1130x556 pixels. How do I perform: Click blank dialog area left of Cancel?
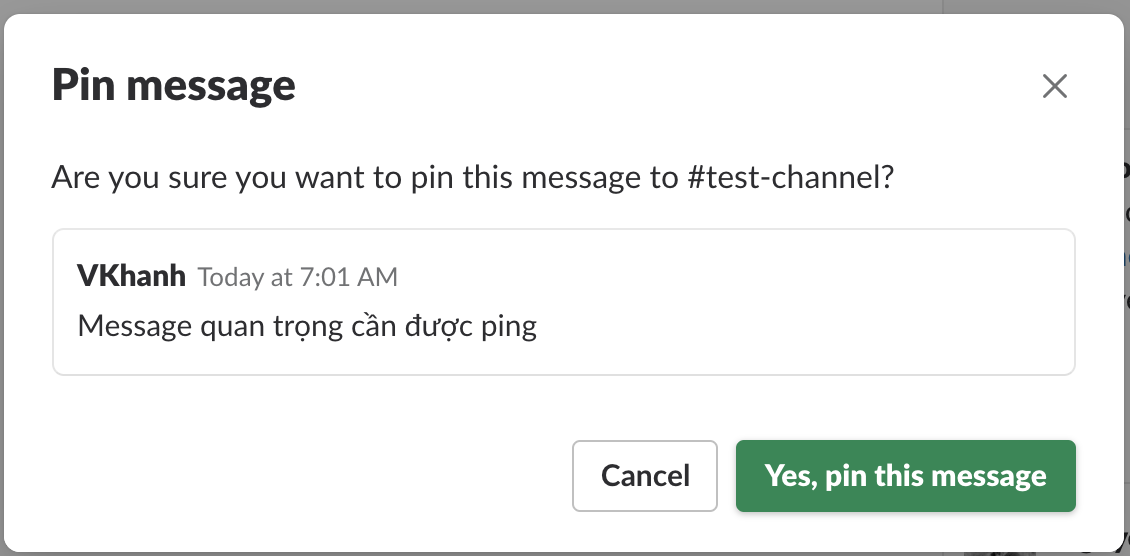300,476
